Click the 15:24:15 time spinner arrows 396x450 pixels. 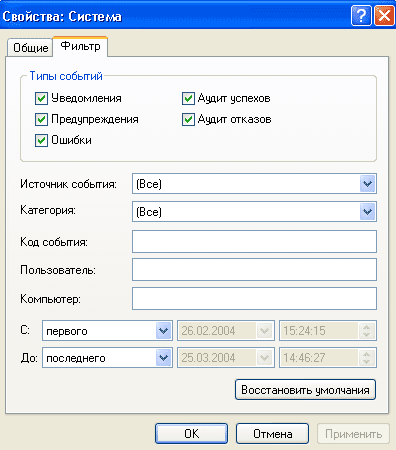tap(367, 331)
